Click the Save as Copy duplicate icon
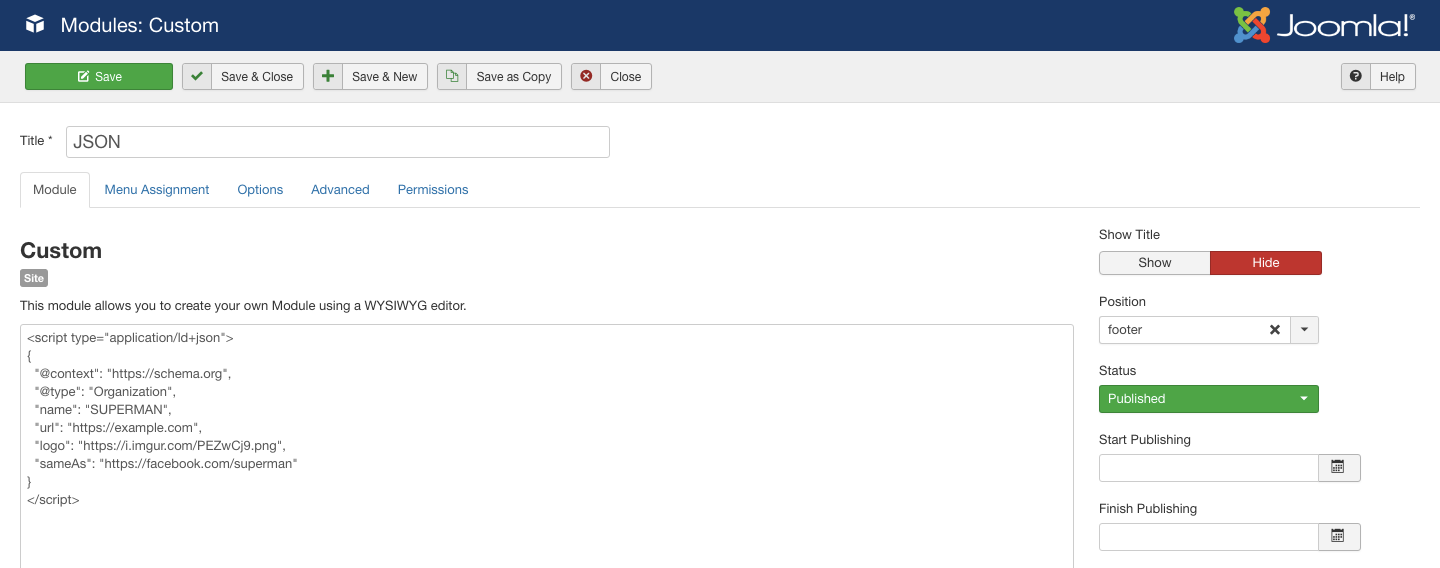 [452, 77]
